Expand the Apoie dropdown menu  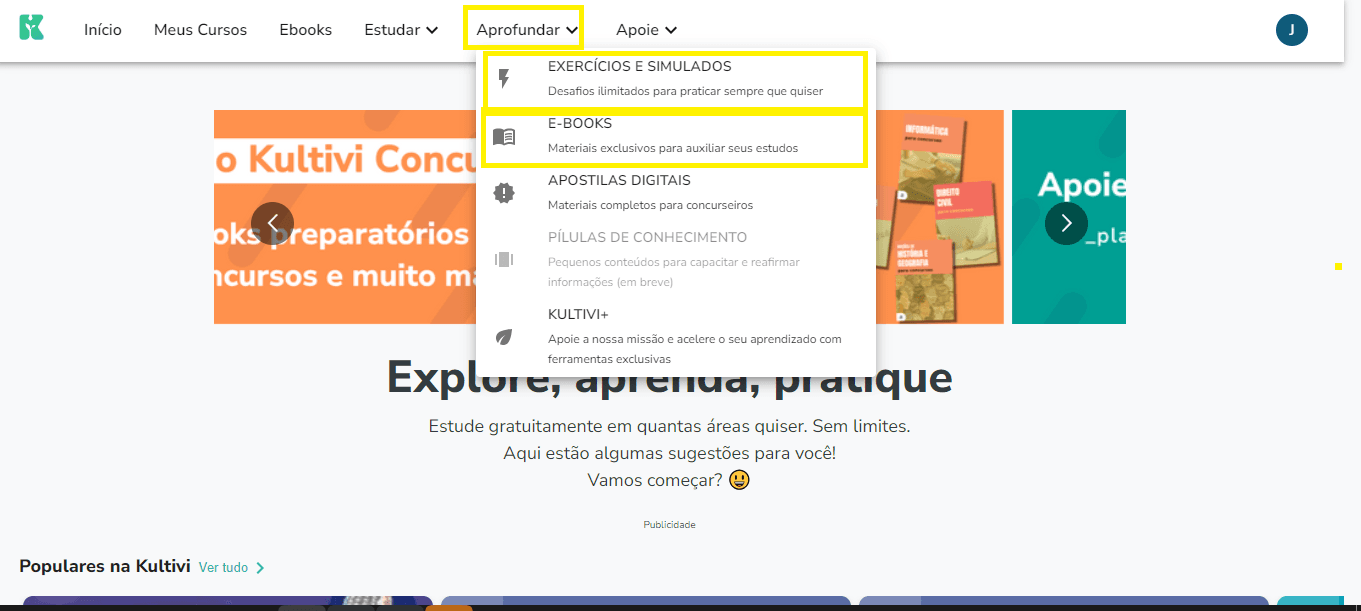coord(646,30)
